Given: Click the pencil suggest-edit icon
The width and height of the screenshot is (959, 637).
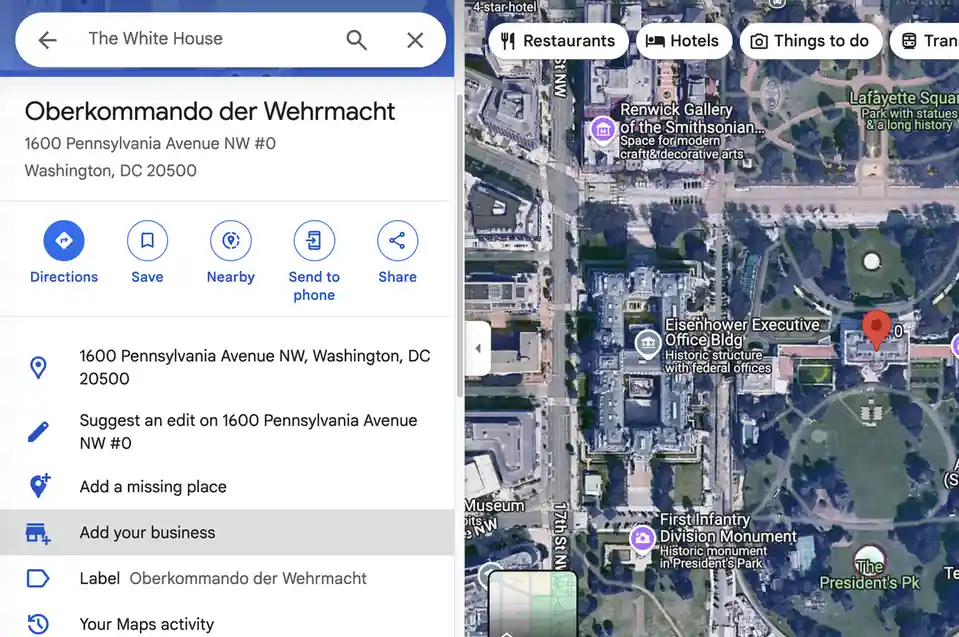Looking at the screenshot, I should [38, 432].
